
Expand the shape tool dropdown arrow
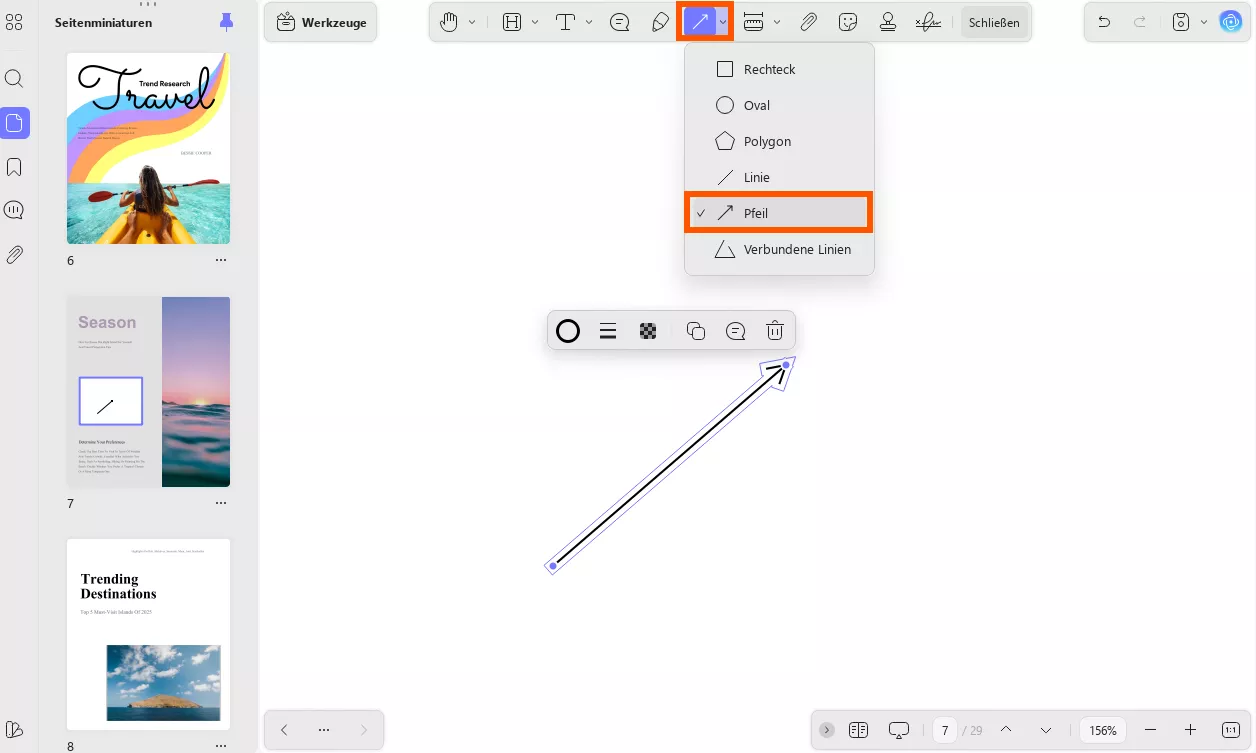pyautogui.click(x=722, y=22)
